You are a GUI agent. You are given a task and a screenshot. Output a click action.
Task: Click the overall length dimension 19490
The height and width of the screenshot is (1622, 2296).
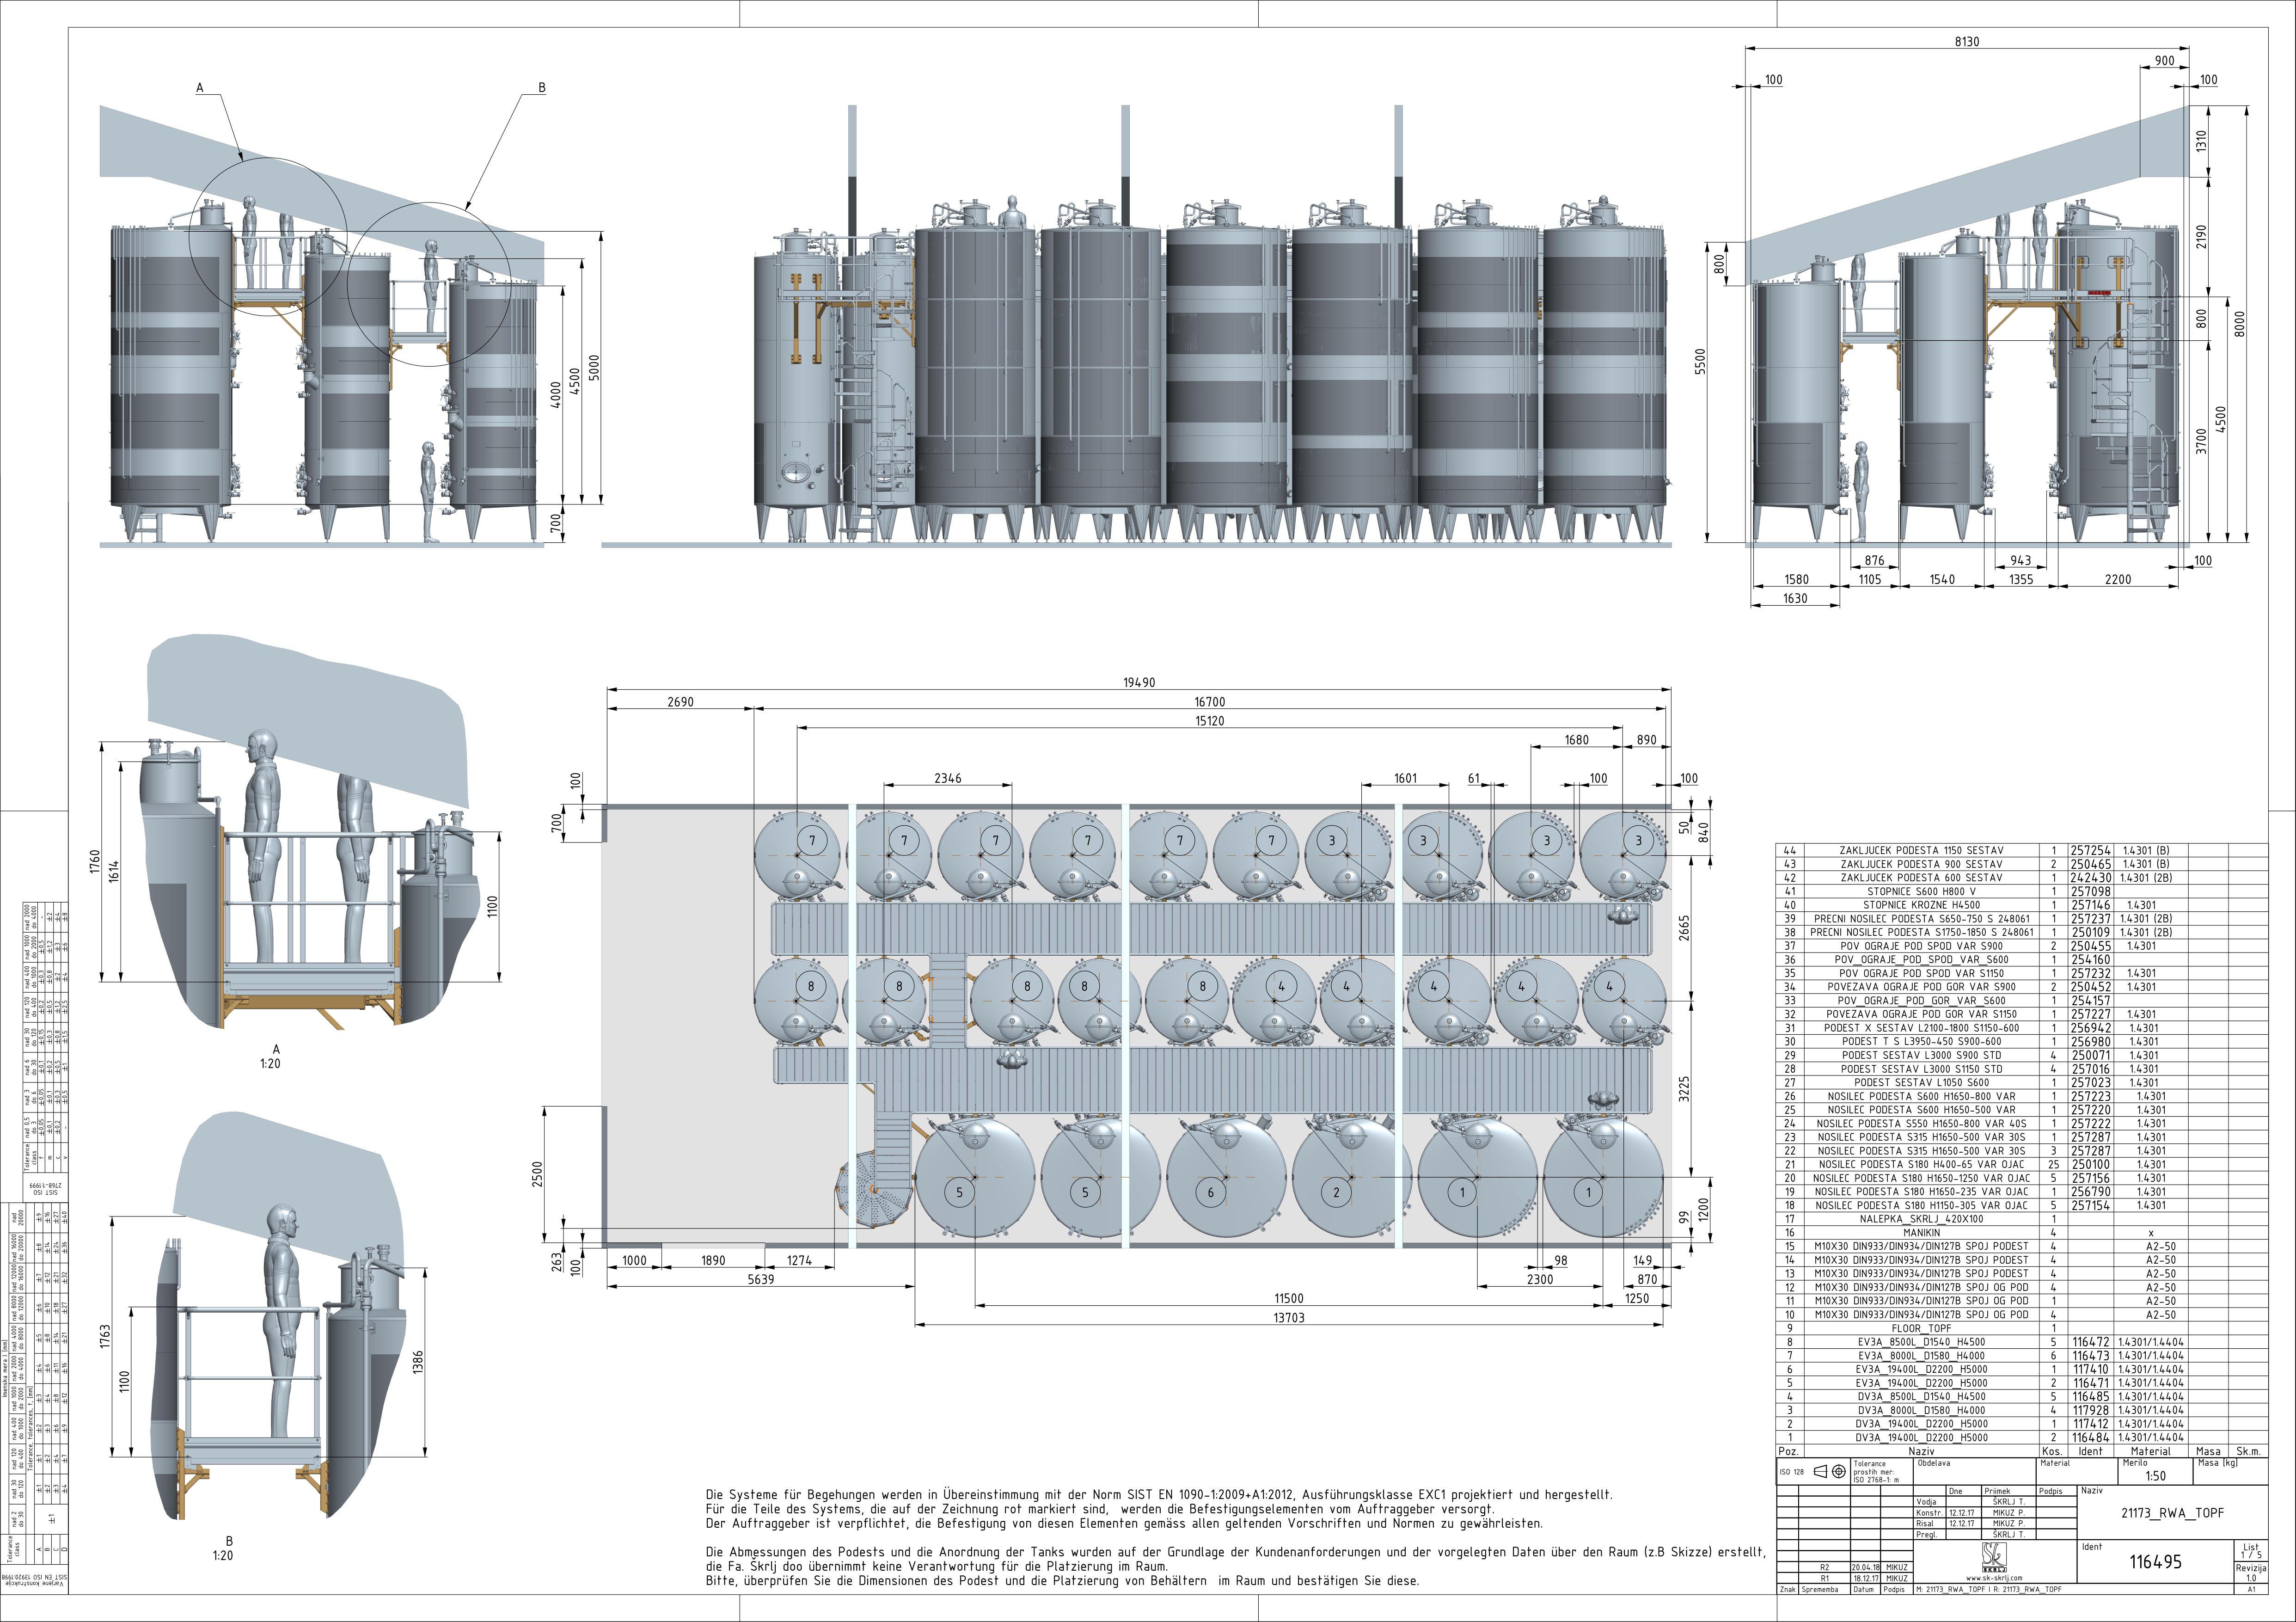click(x=1138, y=683)
